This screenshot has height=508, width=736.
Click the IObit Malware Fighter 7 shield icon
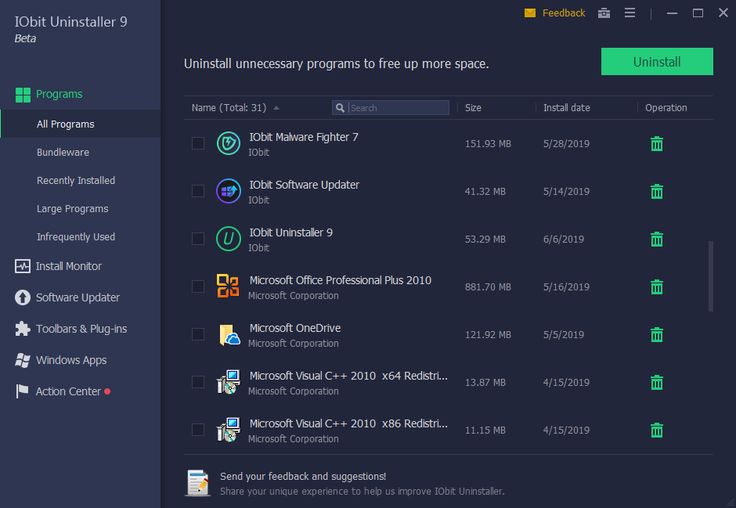coord(229,143)
